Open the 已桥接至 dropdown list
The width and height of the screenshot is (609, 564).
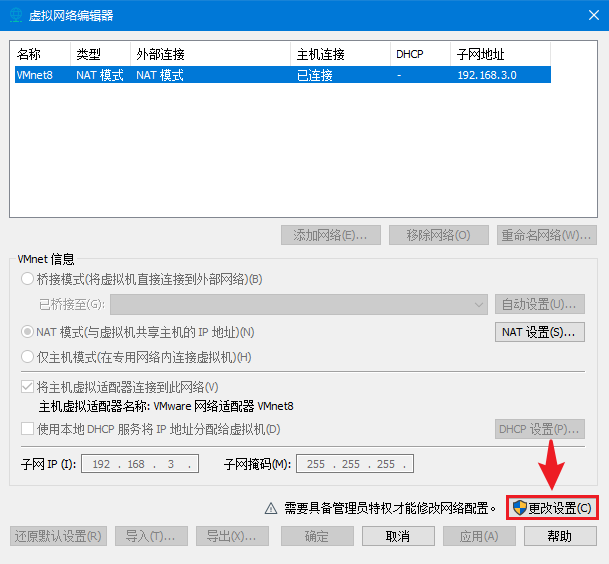pyautogui.click(x=298, y=304)
